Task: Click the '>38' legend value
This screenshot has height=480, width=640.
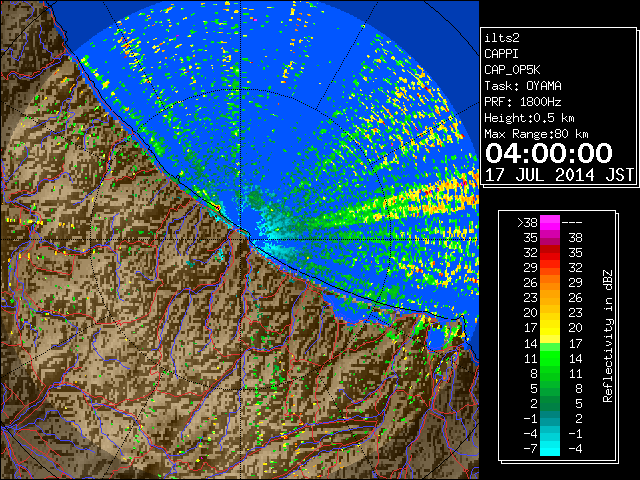Action: 527,223
